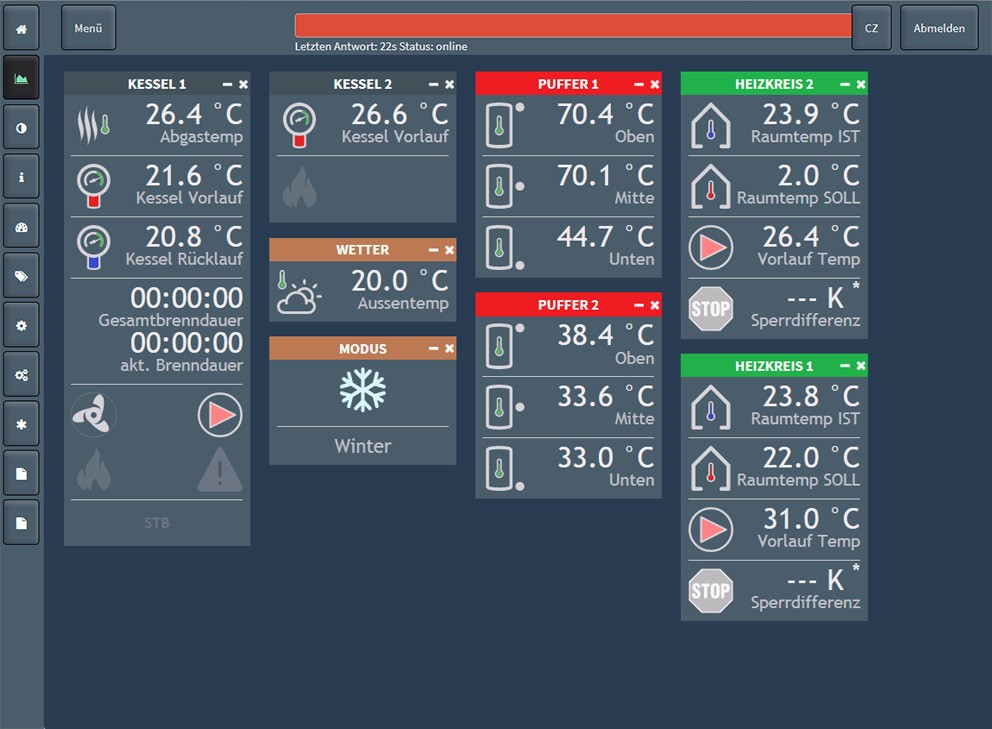Image resolution: width=992 pixels, height=729 pixels.
Task: Open the dashboard gauge sidebar icon
Action: (21, 226)
